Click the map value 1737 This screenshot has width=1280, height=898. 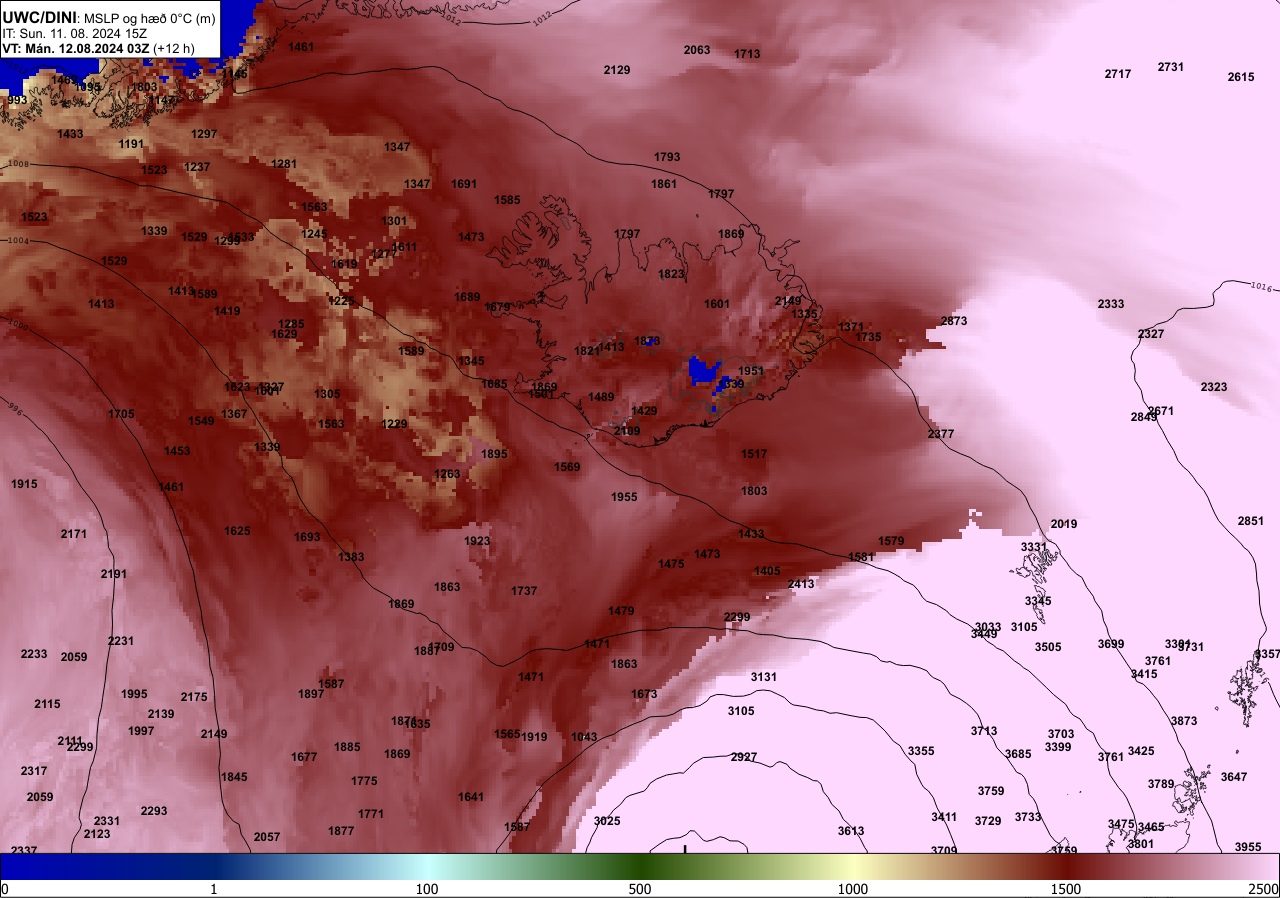524,591
